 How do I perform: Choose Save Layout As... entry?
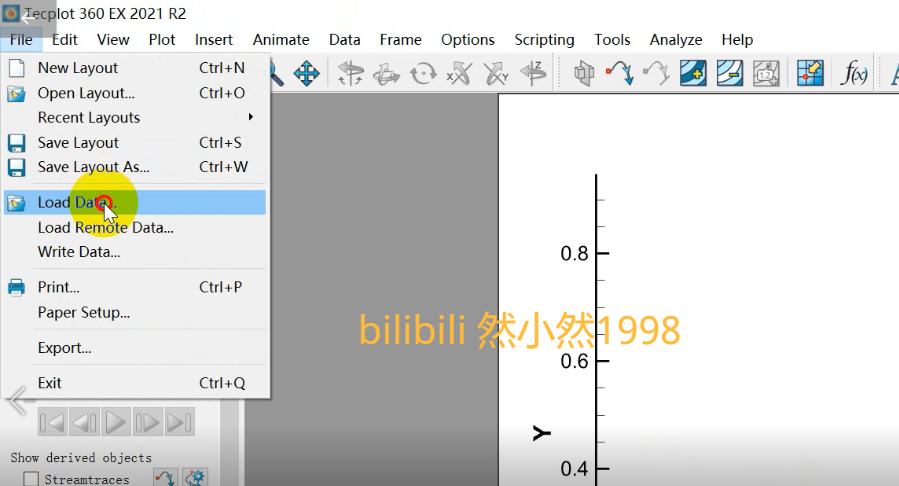pyautogui.click(x=135, y=167)
